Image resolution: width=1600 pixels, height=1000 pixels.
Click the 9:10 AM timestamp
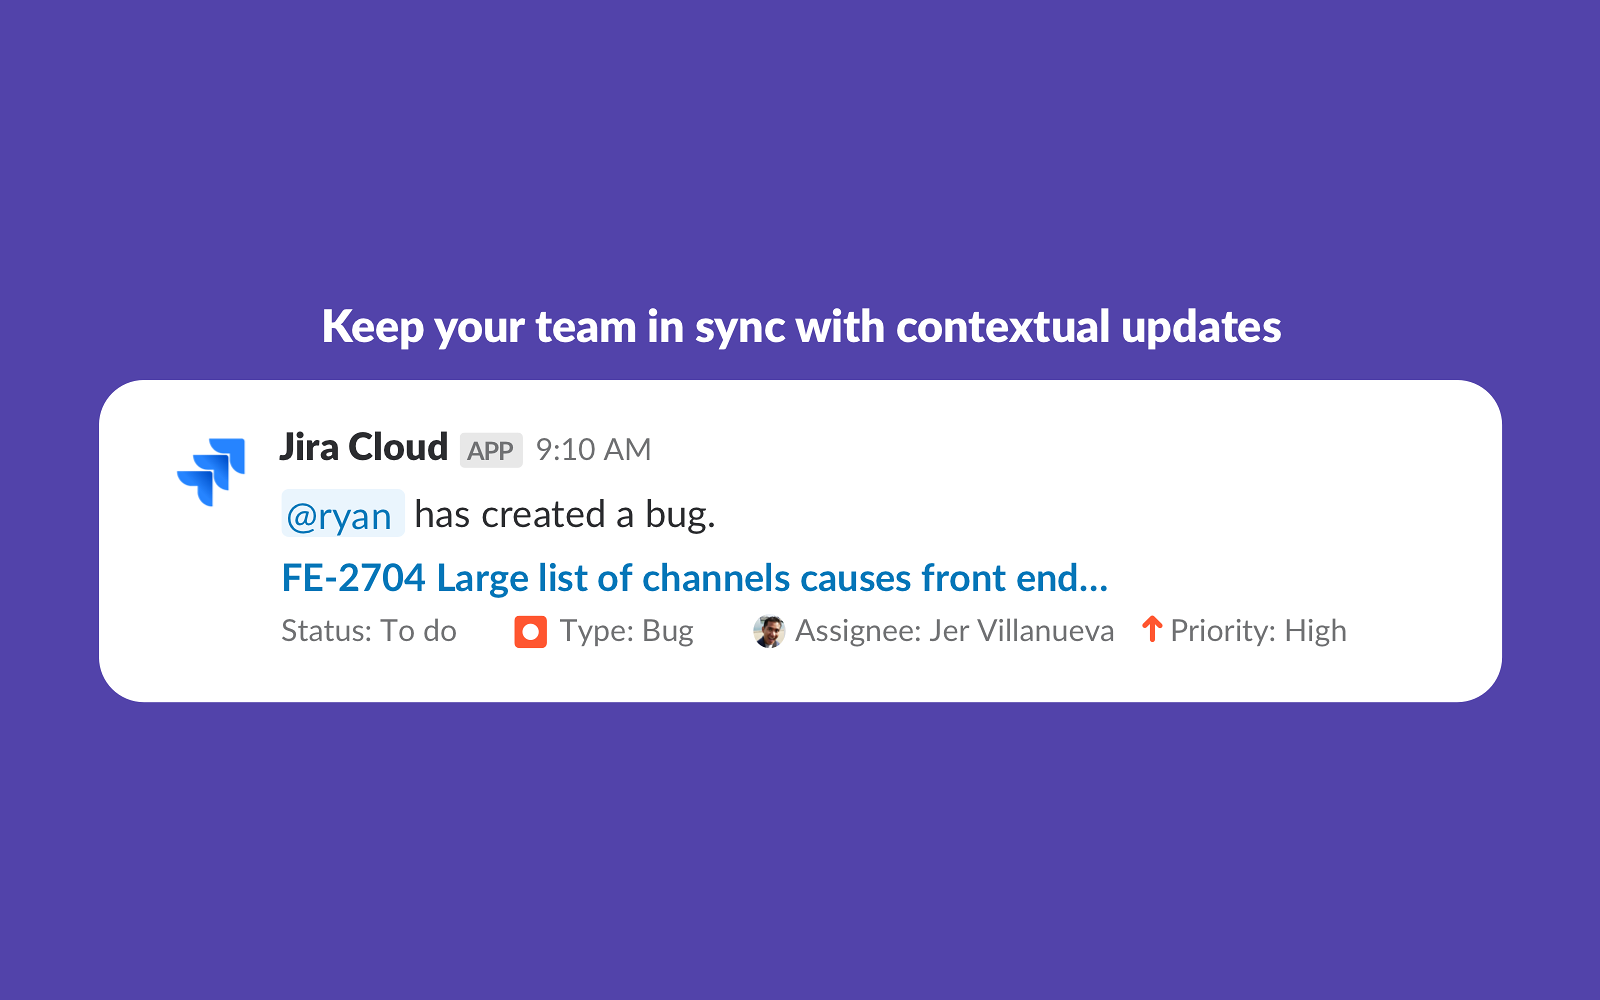coord(593,450)
